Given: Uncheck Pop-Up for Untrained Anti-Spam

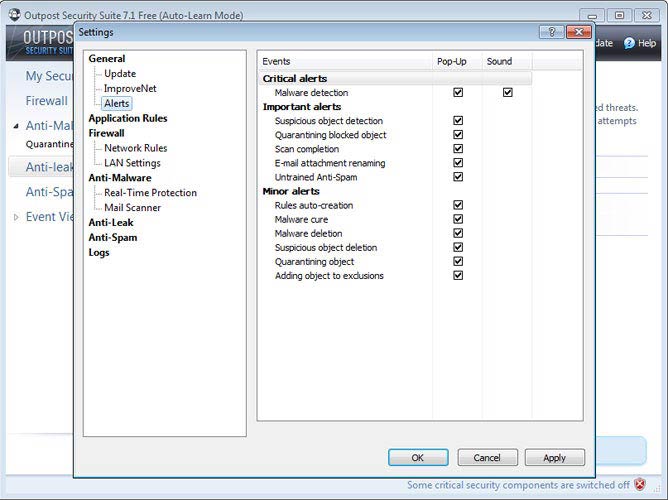Looking at the screenshot, I should click(x=458, y=177).
